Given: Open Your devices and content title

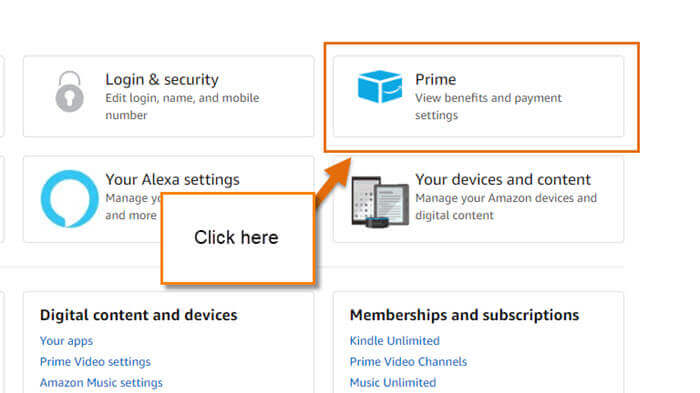Looking at the screenshot, I should click(x=503, y=180).
